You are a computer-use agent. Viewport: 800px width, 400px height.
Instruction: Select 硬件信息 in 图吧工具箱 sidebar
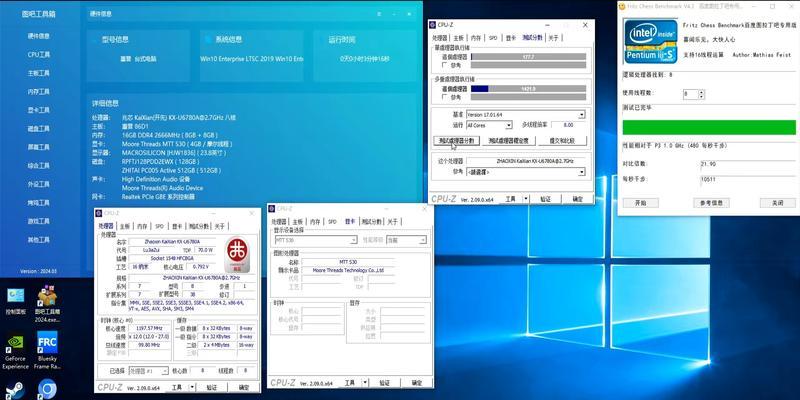(39, 36)
